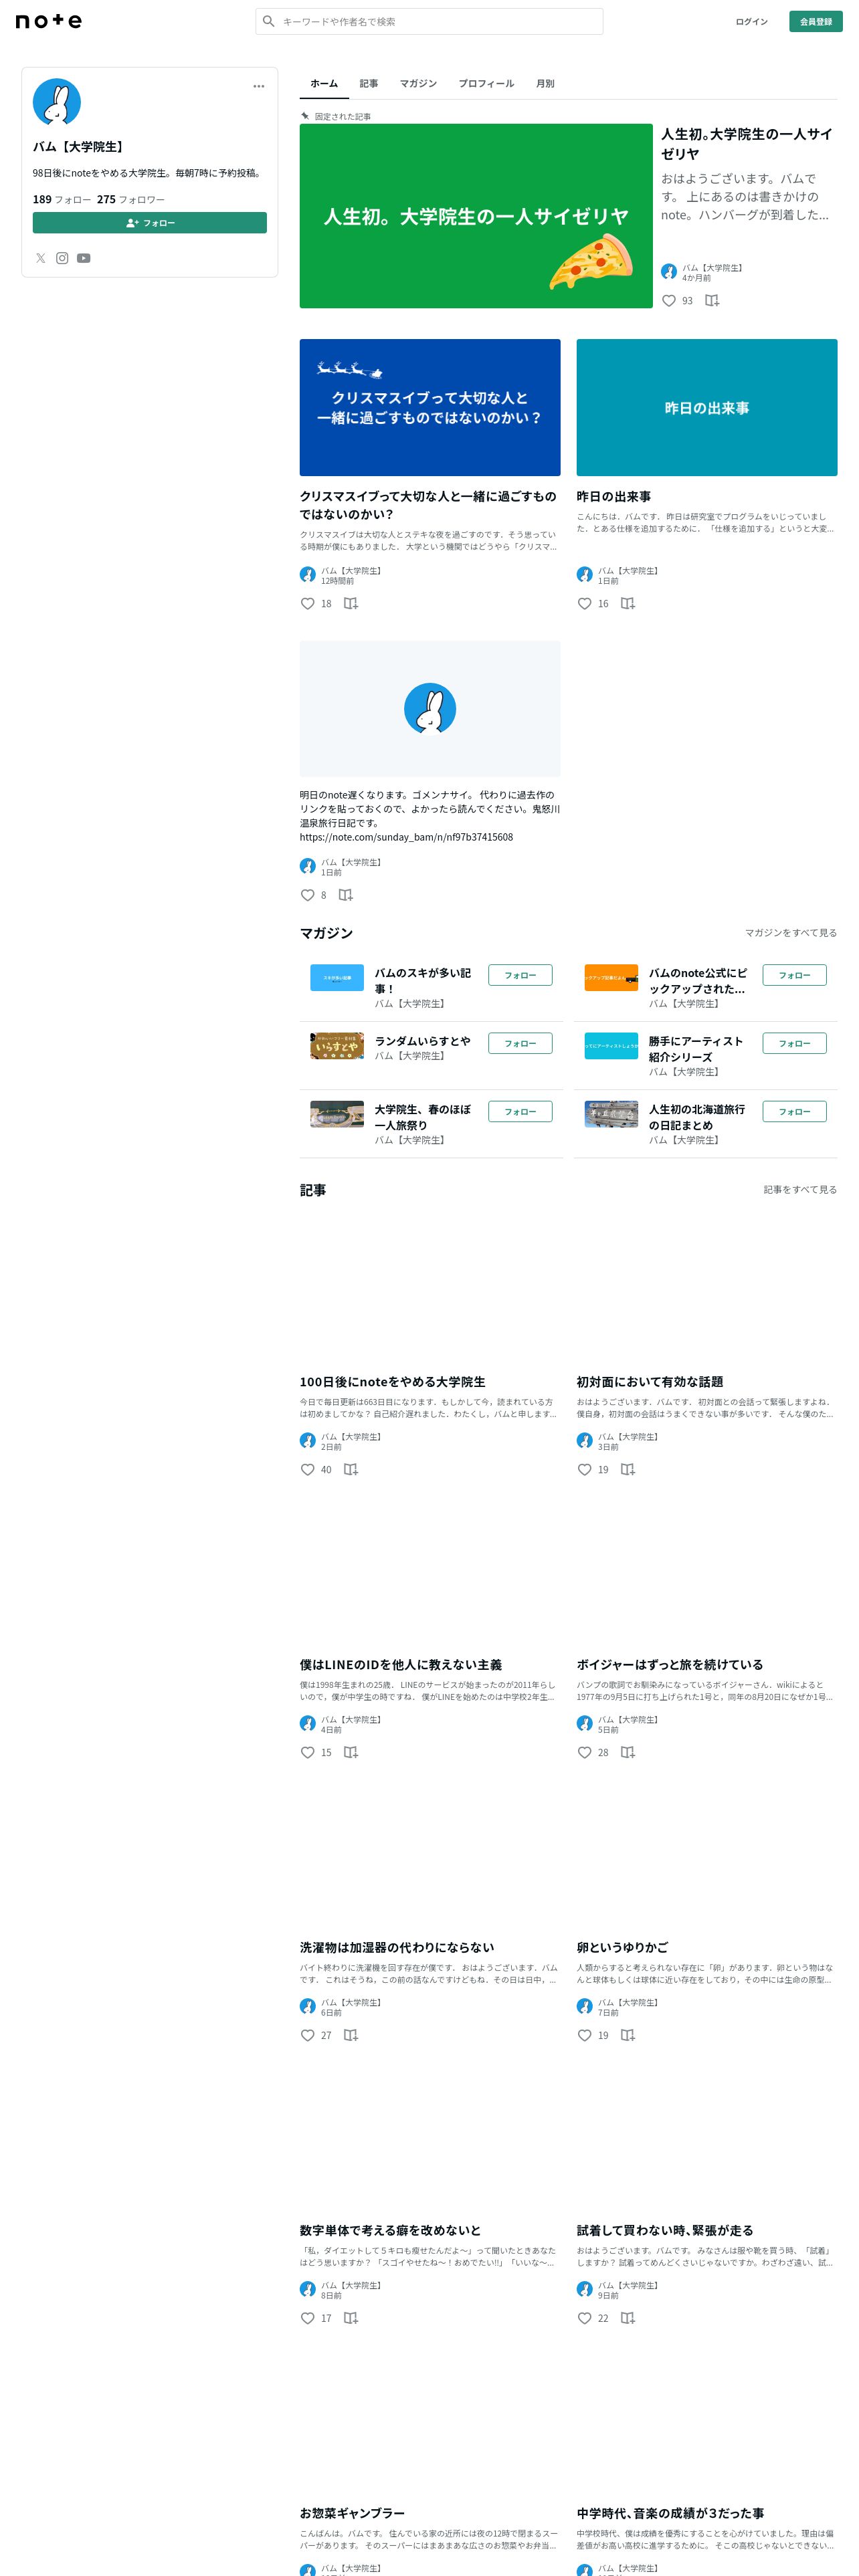
Task: Open the ランダムいらすとや magazine thumbnail
Action: pyautogui.click(x=337, y=1045)
